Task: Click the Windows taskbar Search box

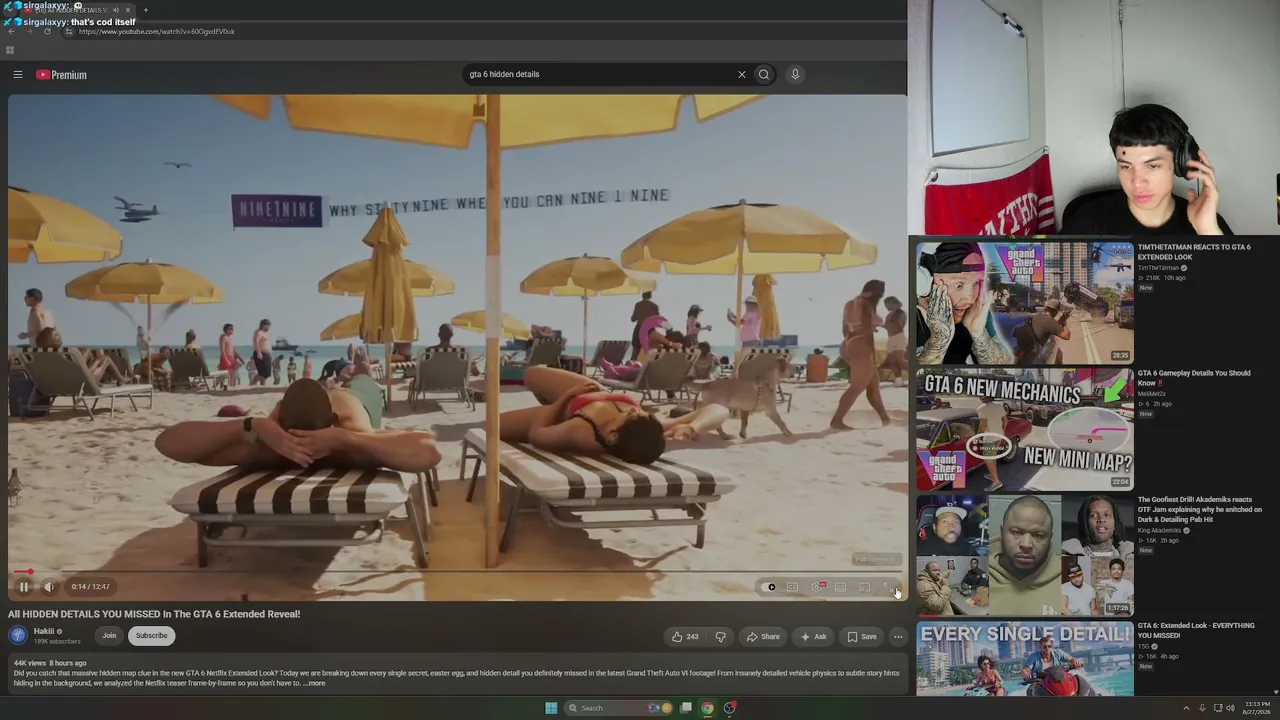Action: tap(619, 708)
